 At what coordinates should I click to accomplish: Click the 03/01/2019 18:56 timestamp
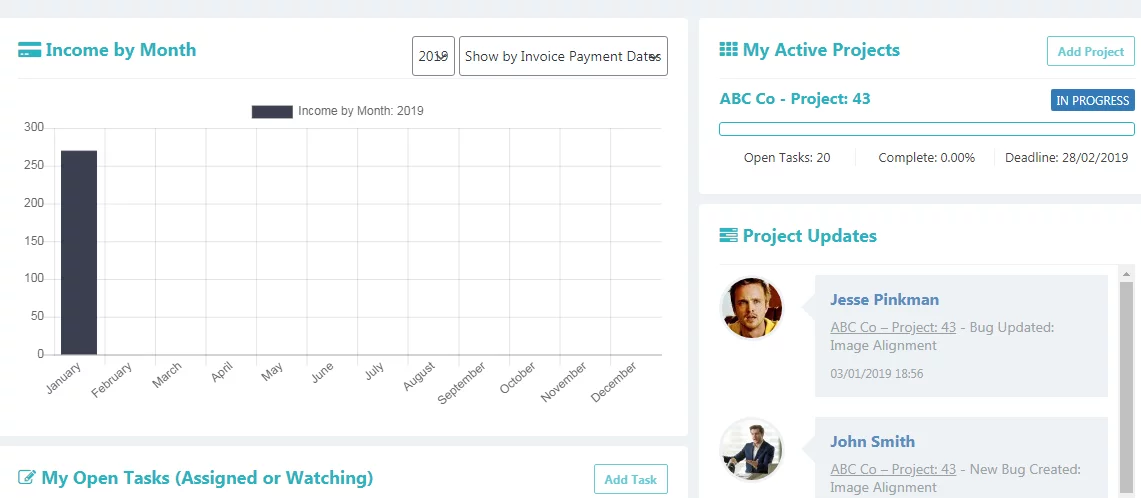coord(876,374)
